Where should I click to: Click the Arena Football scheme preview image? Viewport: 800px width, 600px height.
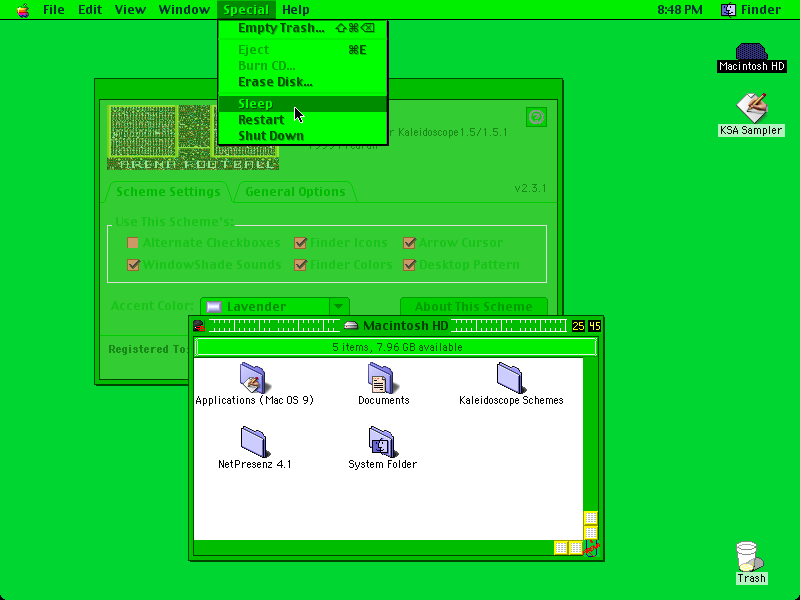click(x=193, y=137)
